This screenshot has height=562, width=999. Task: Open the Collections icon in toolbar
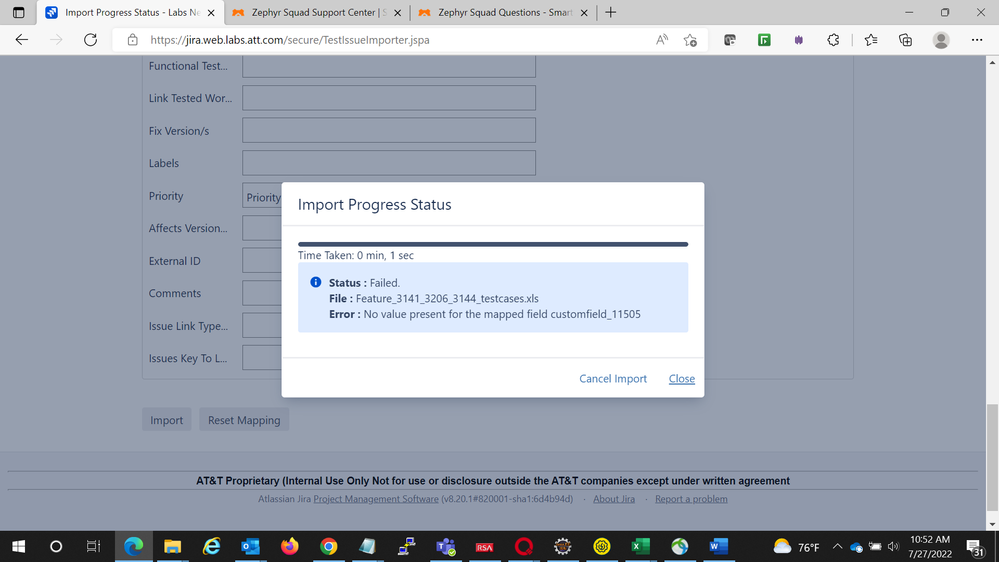(905, 40)
